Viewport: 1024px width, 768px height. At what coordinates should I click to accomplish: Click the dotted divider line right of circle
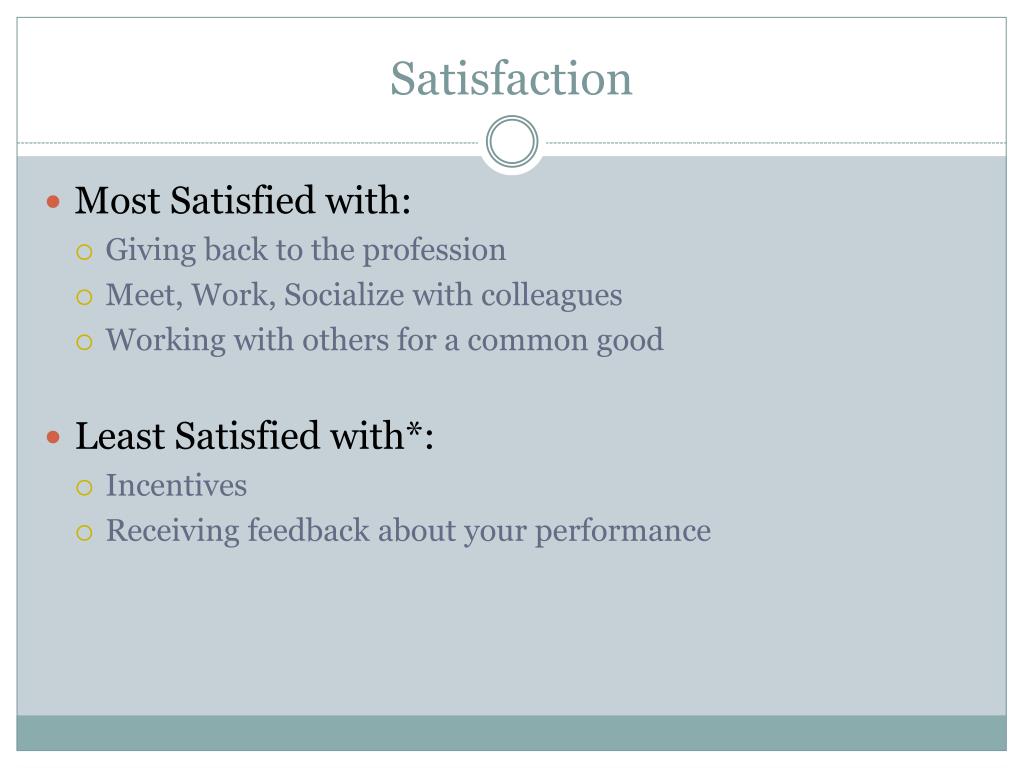click(776, 142)
